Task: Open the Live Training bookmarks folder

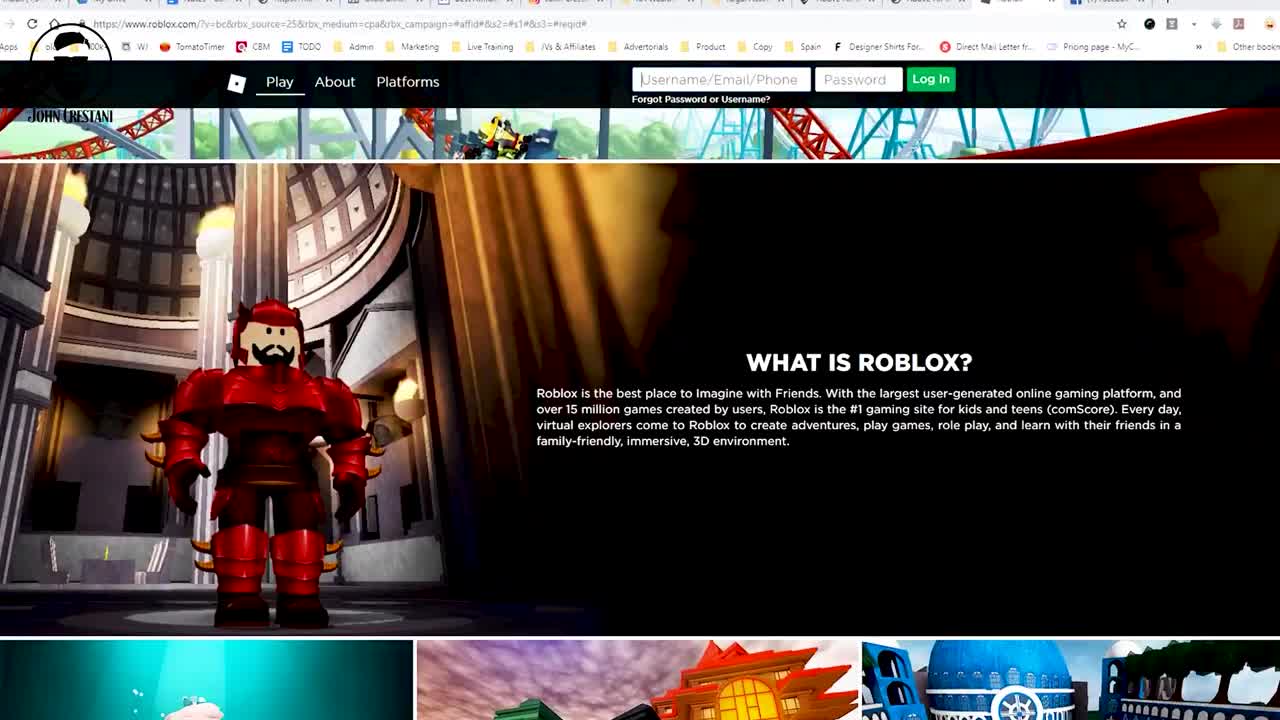Action: tap(482, 47)
